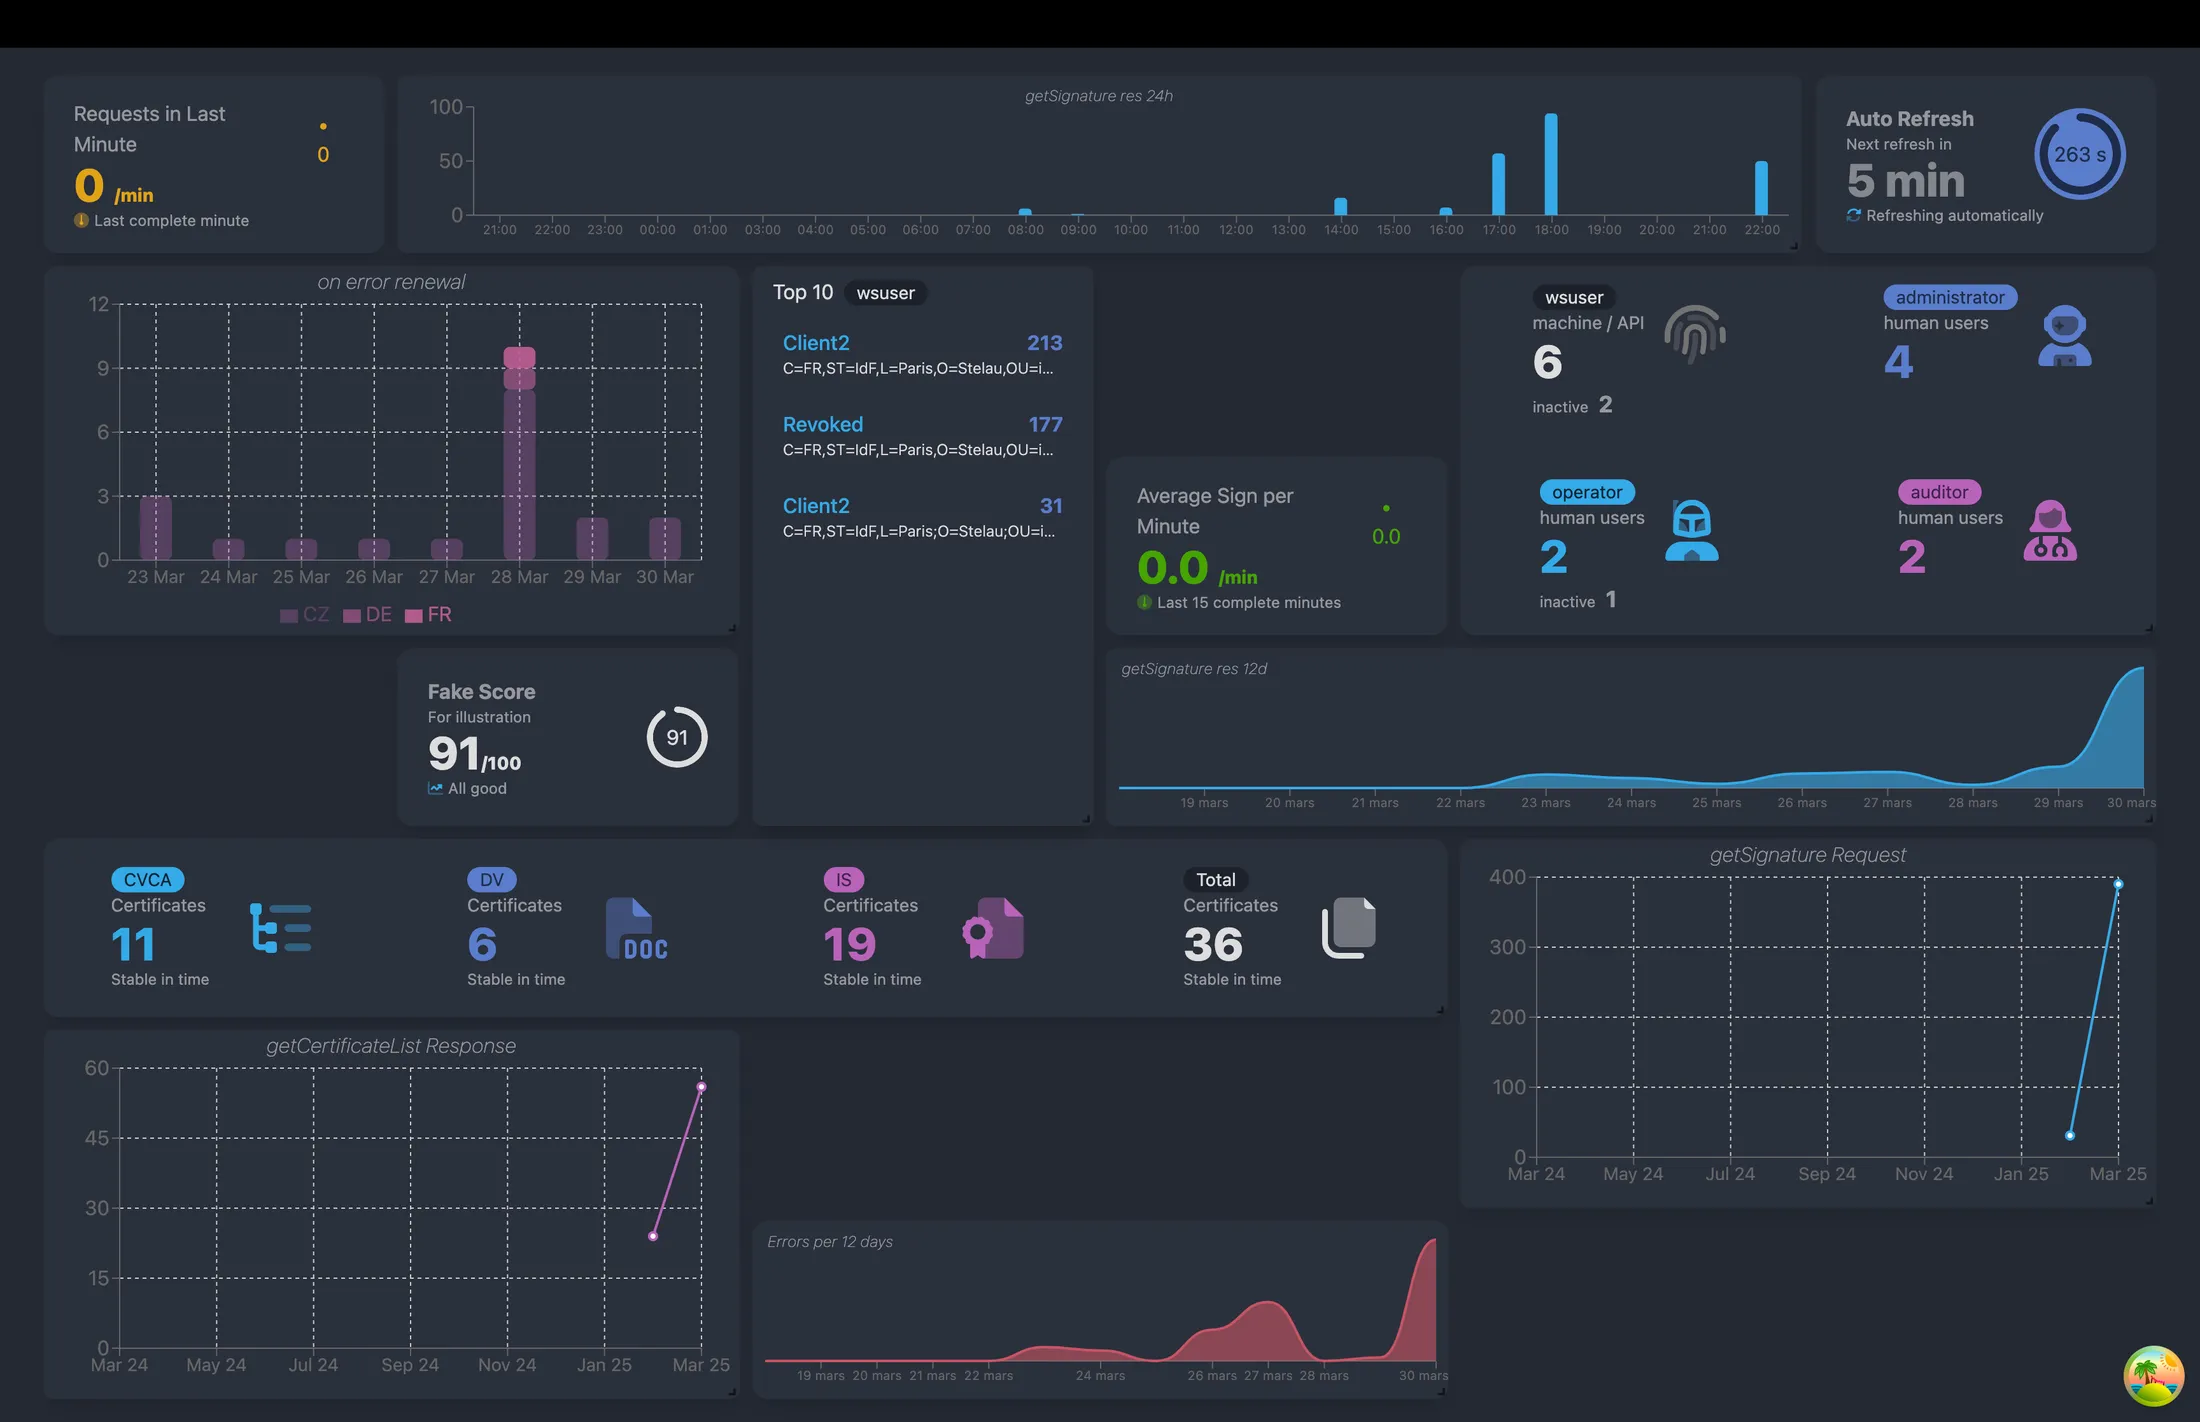This screenshot has width=2200, height=1422.
Task: Click the 'inactive 2' wsuser text
Action: 1572,405
